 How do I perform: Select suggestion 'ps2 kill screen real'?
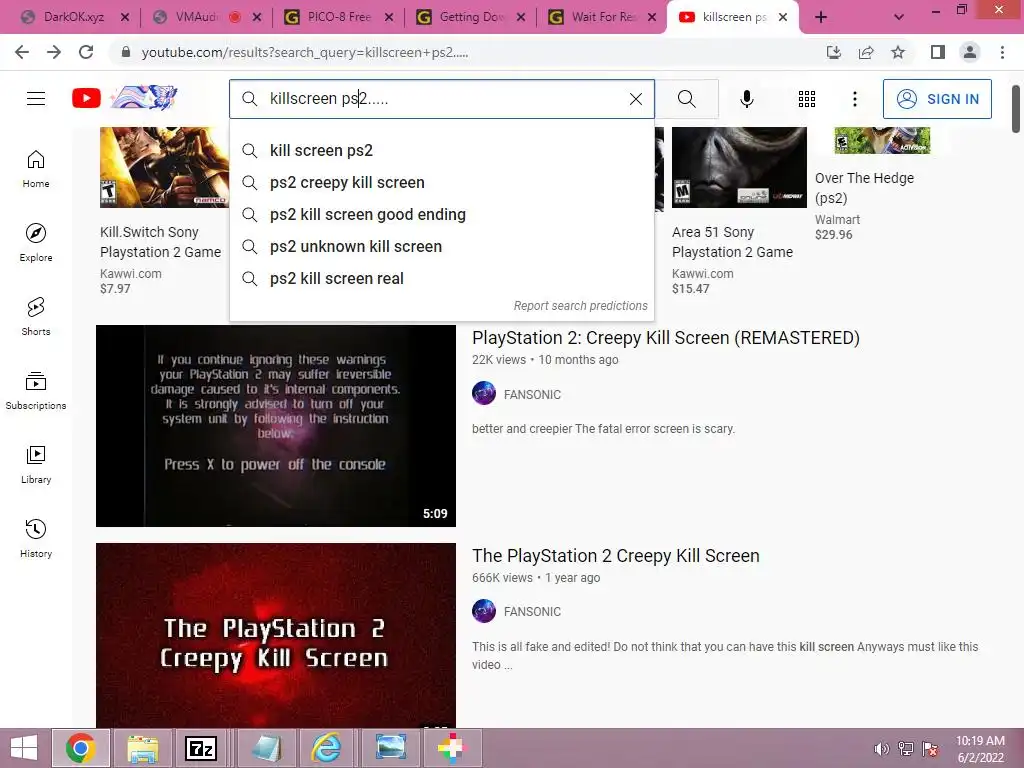point(442,278)
